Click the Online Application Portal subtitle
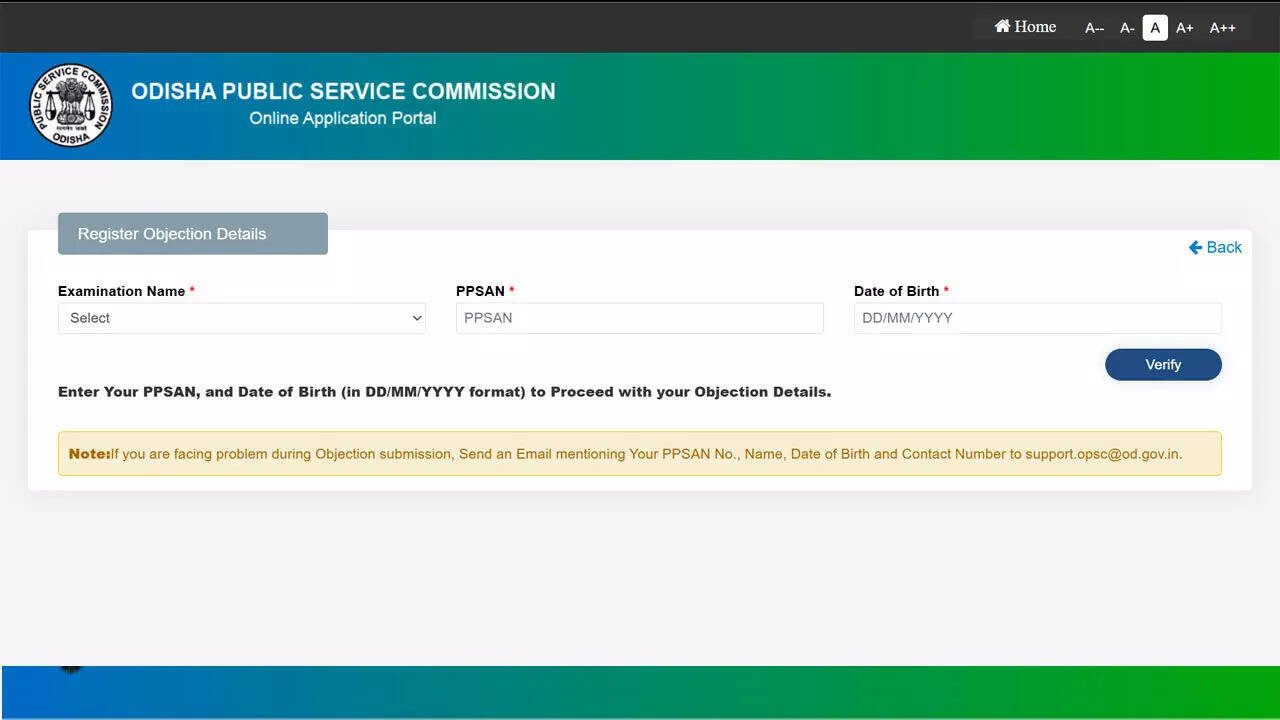The image size is (1280, 720). 342,118
